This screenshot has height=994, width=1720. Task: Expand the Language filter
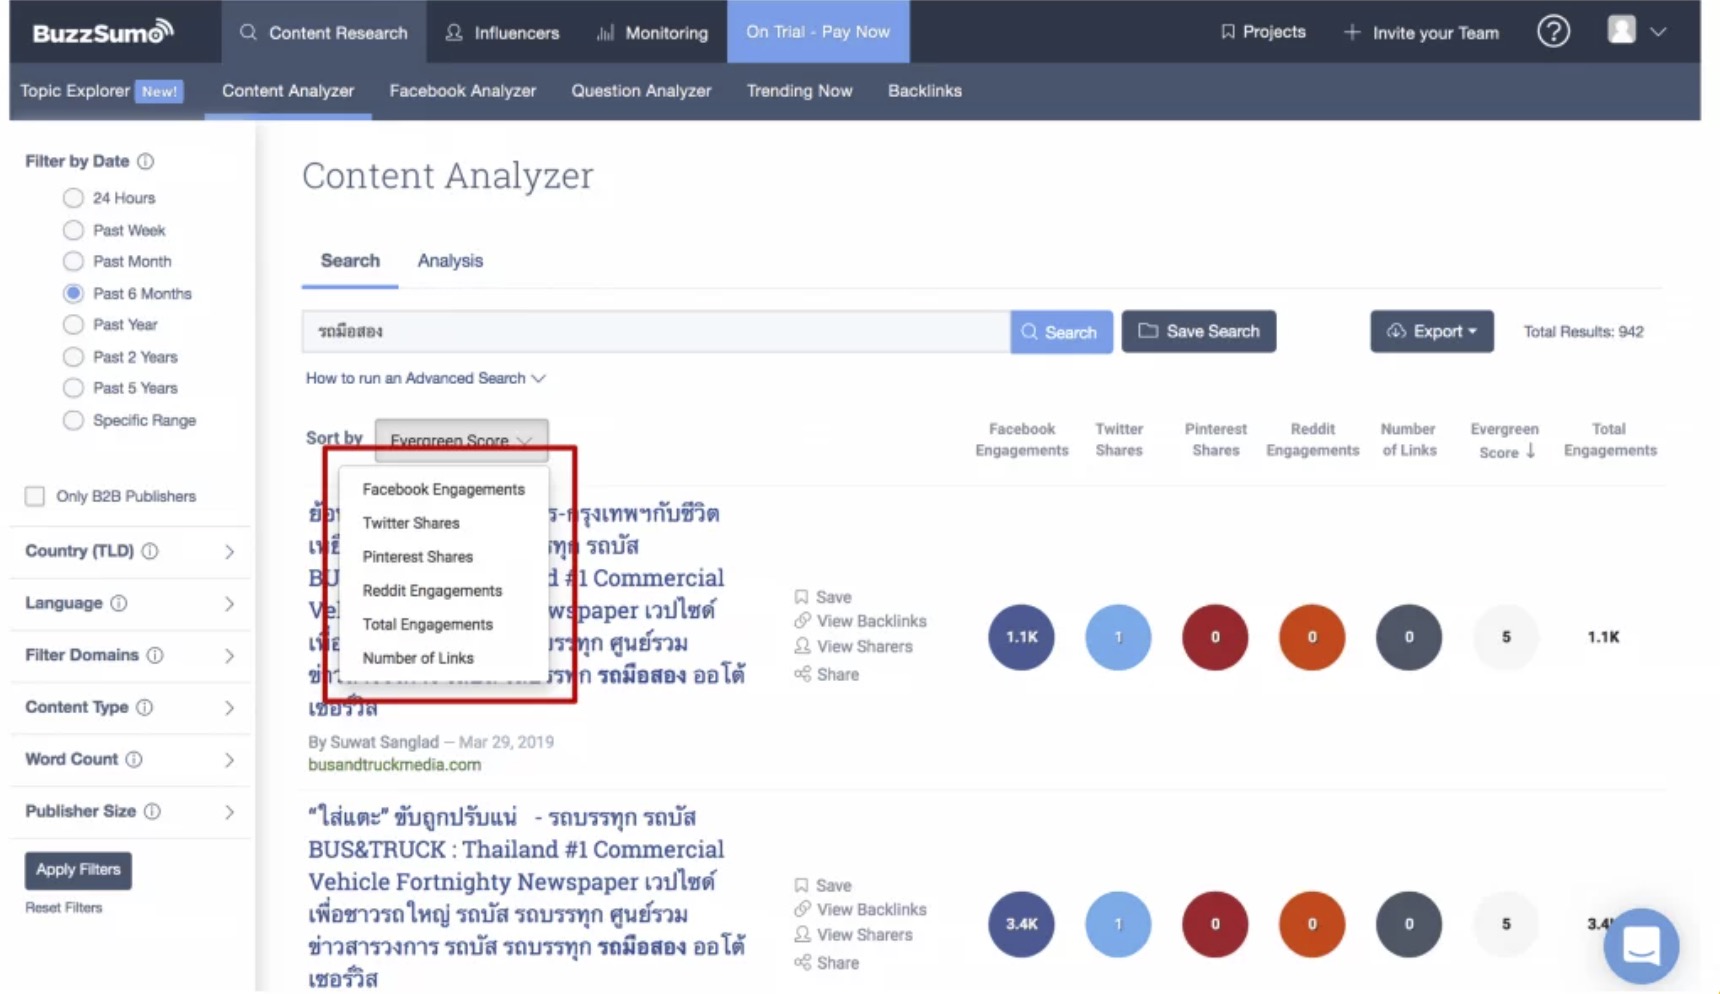(229, 603)
